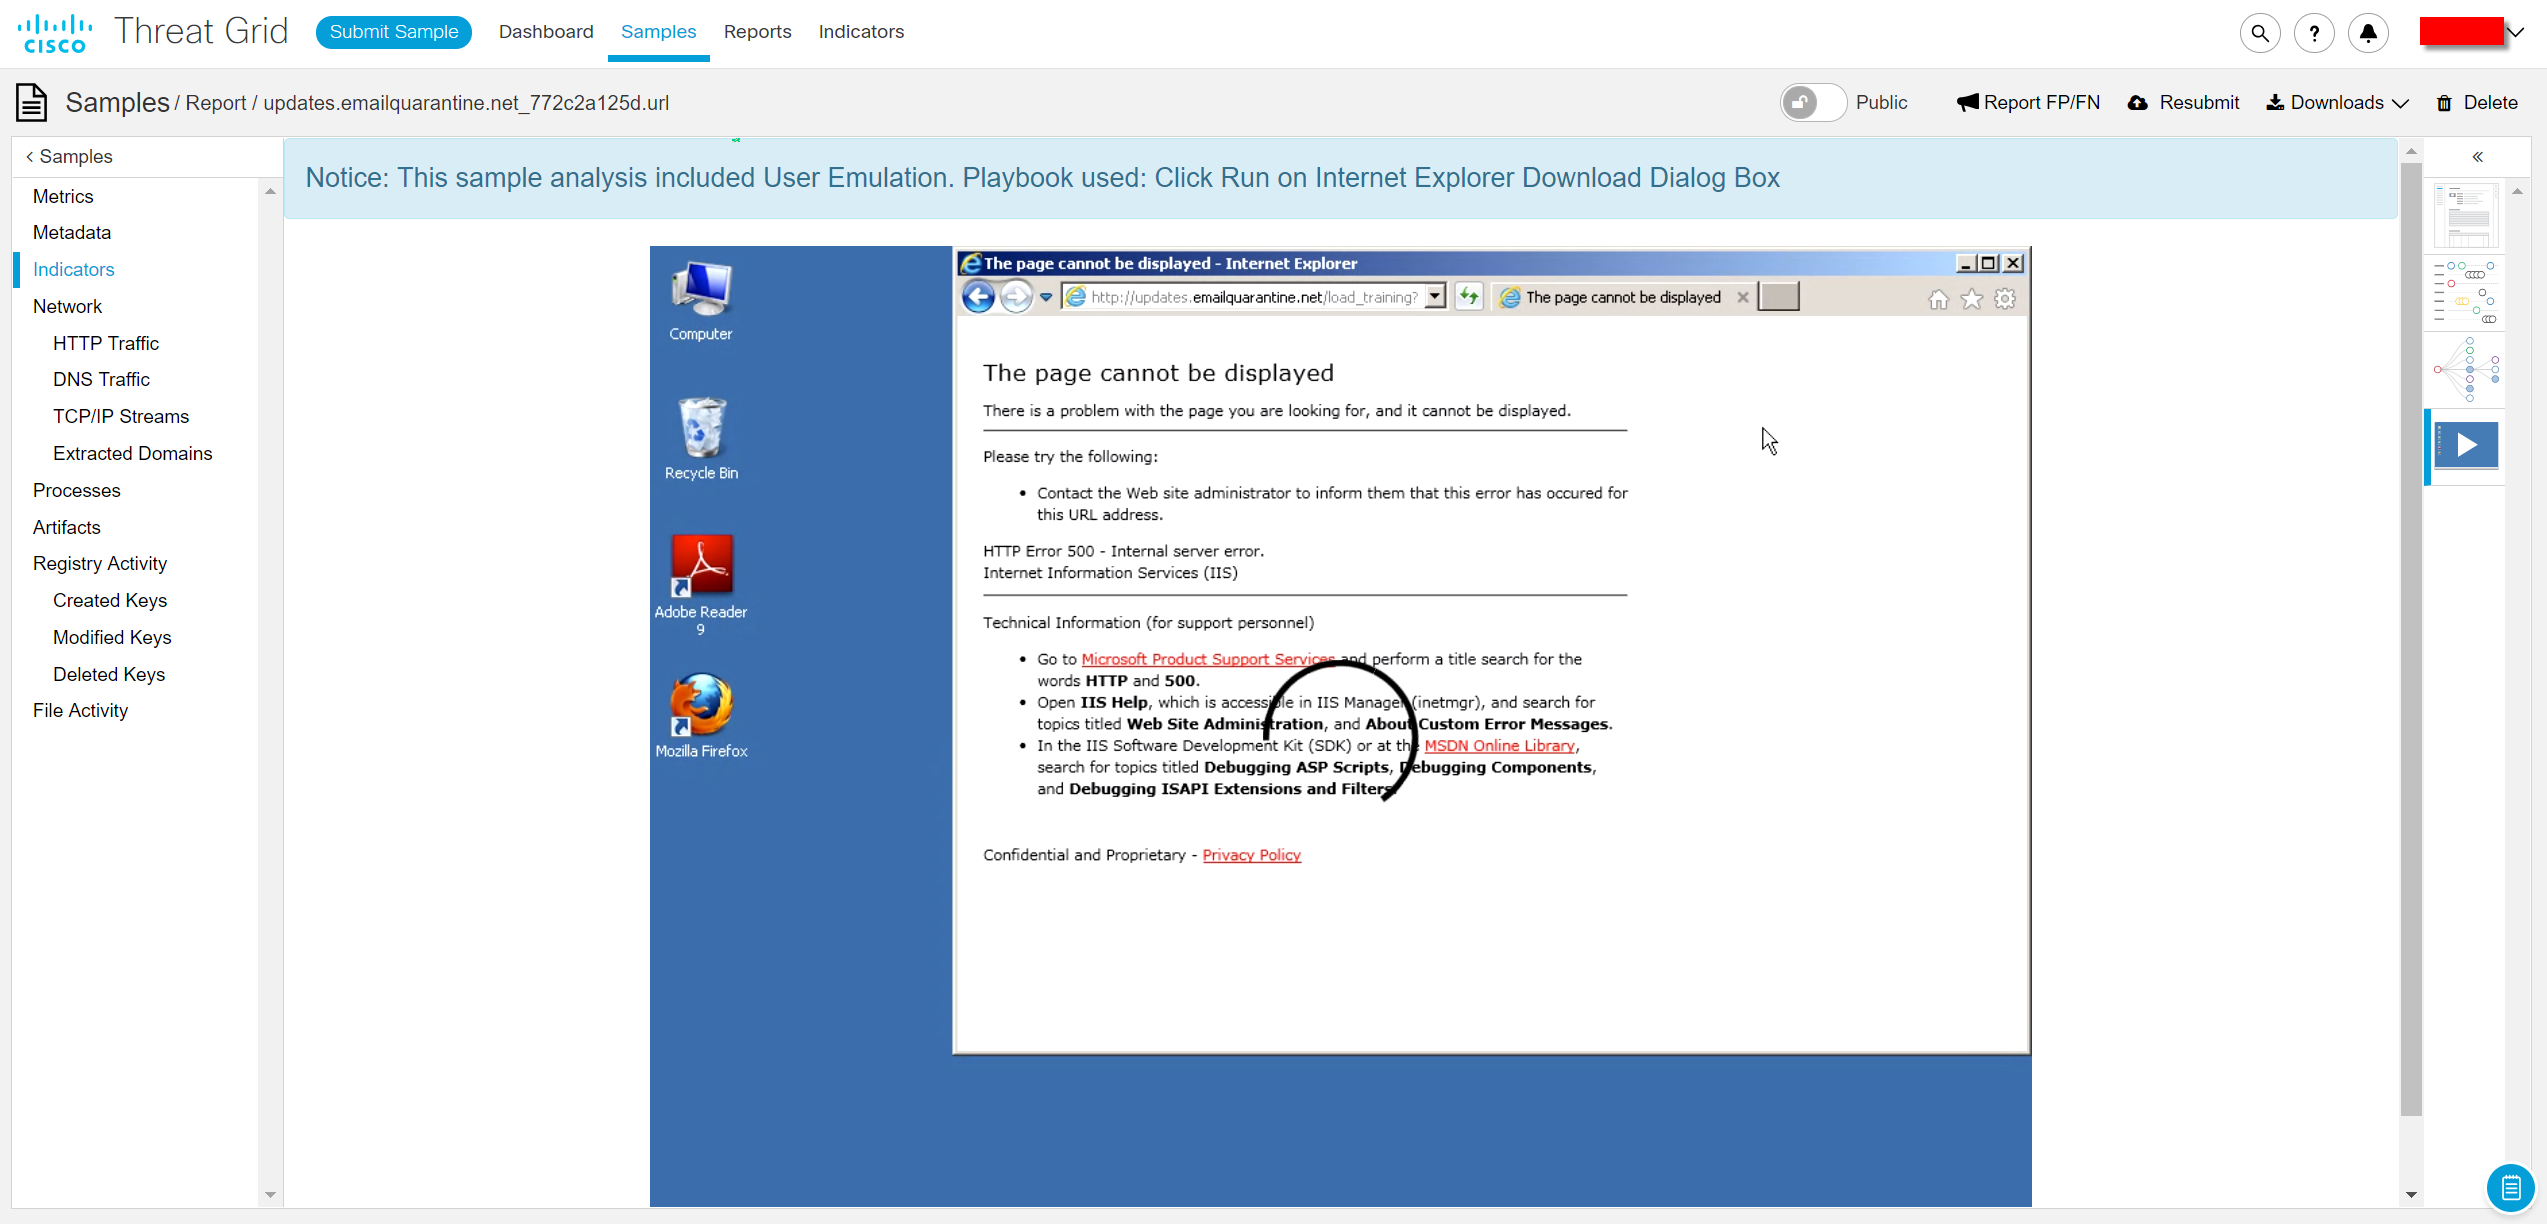Select HTTP Traffic in sidebar
The height and width of the screenshot is (1224, 2547).
point(106,343)
